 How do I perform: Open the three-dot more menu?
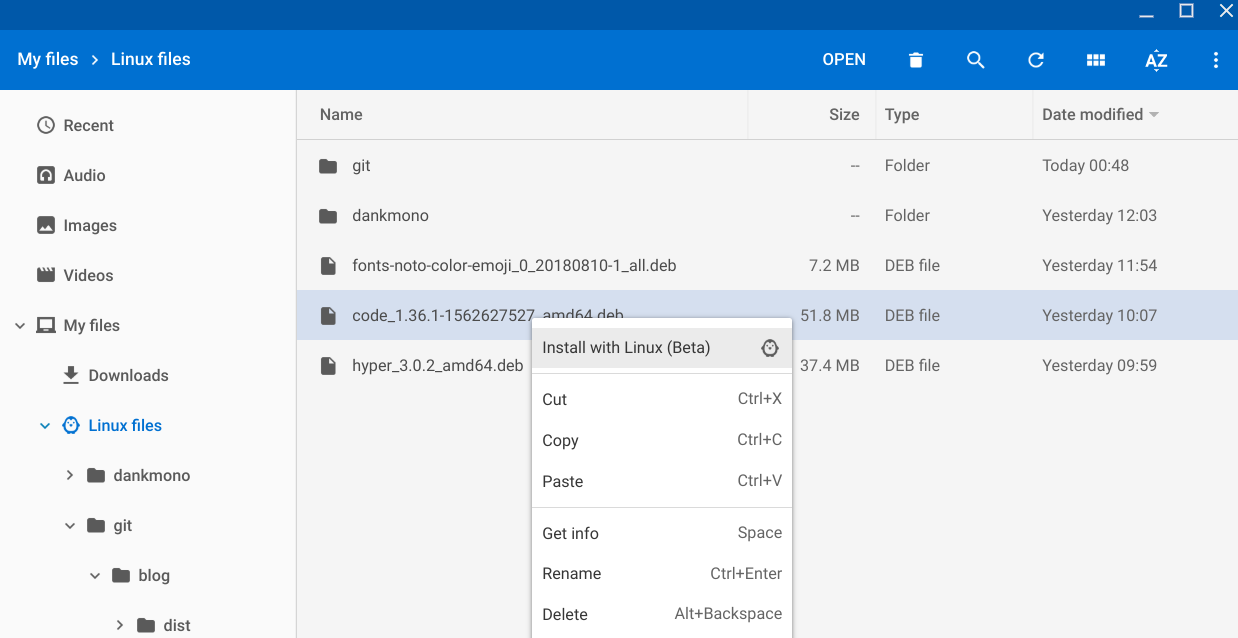click(1216, 60)
